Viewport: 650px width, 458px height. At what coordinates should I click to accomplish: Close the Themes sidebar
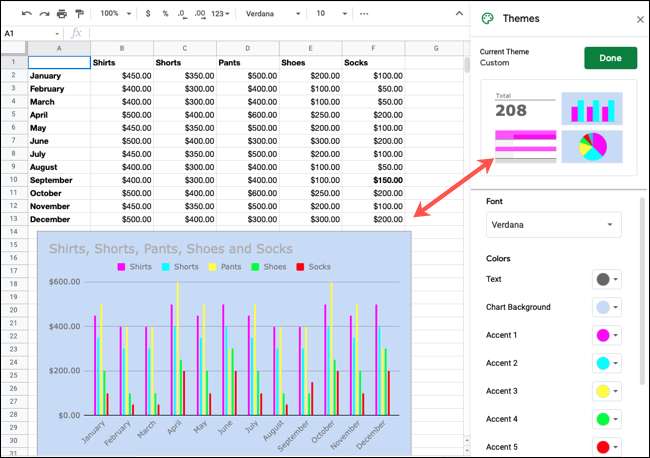640,19
